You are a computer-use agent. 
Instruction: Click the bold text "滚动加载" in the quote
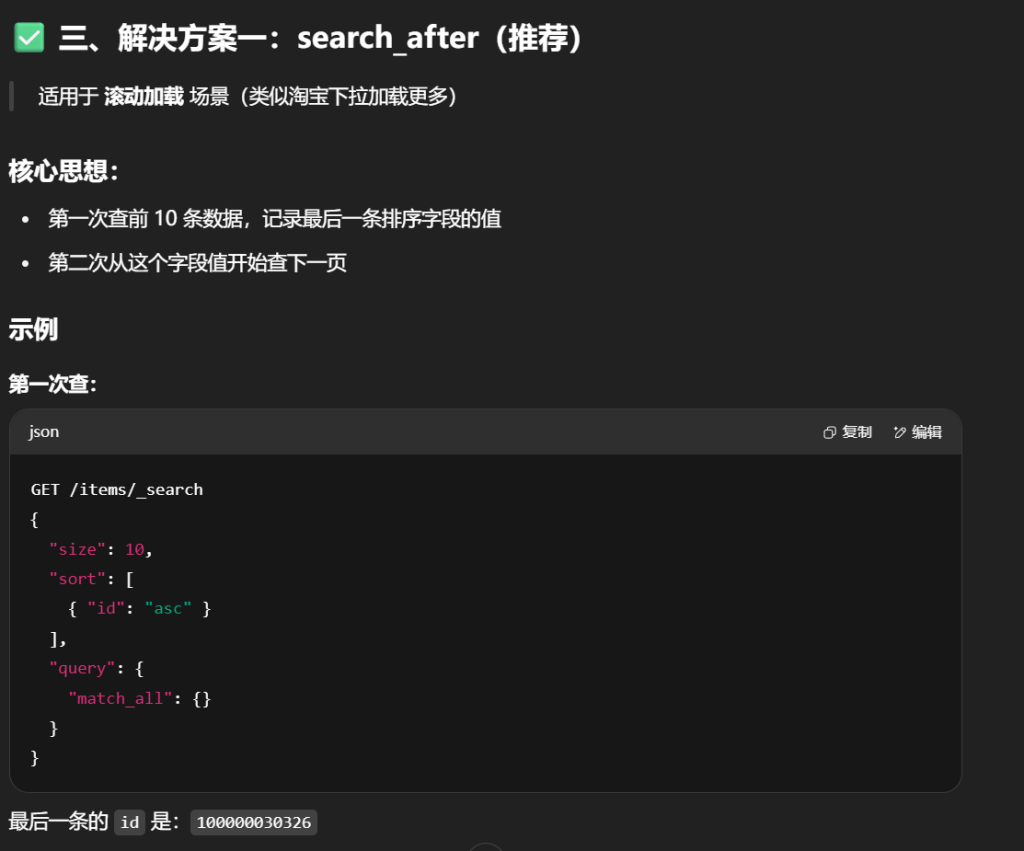[143, 97]
